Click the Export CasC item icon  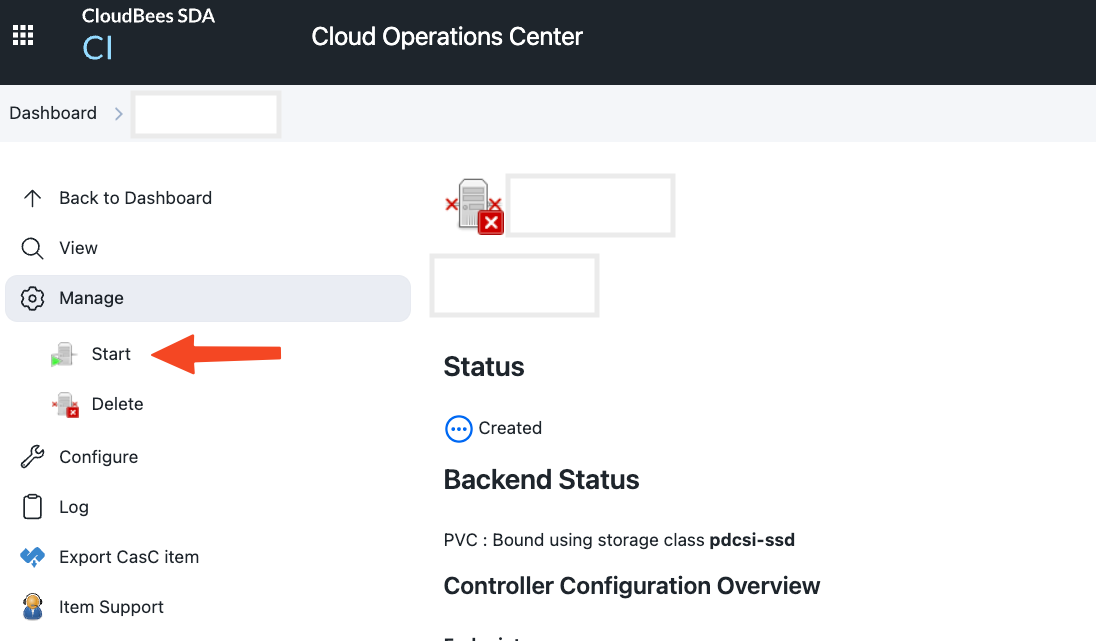coord(32,557)
